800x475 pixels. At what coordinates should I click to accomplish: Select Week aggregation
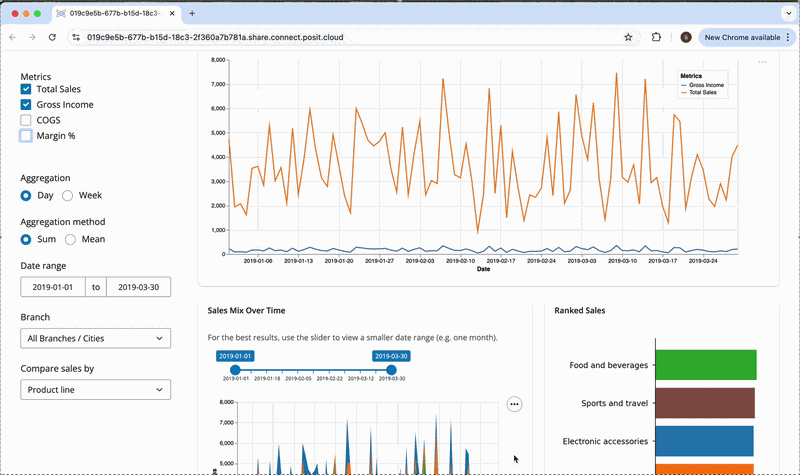(68, 196)
